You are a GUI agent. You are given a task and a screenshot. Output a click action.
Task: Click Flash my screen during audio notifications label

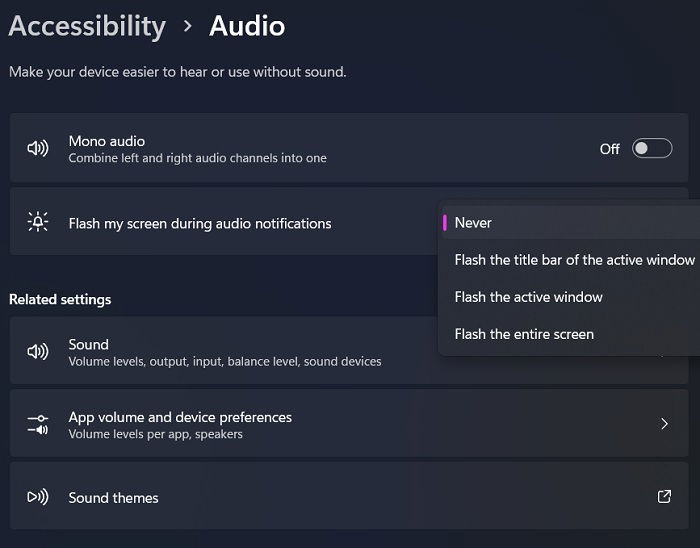(x=200, y=223)
